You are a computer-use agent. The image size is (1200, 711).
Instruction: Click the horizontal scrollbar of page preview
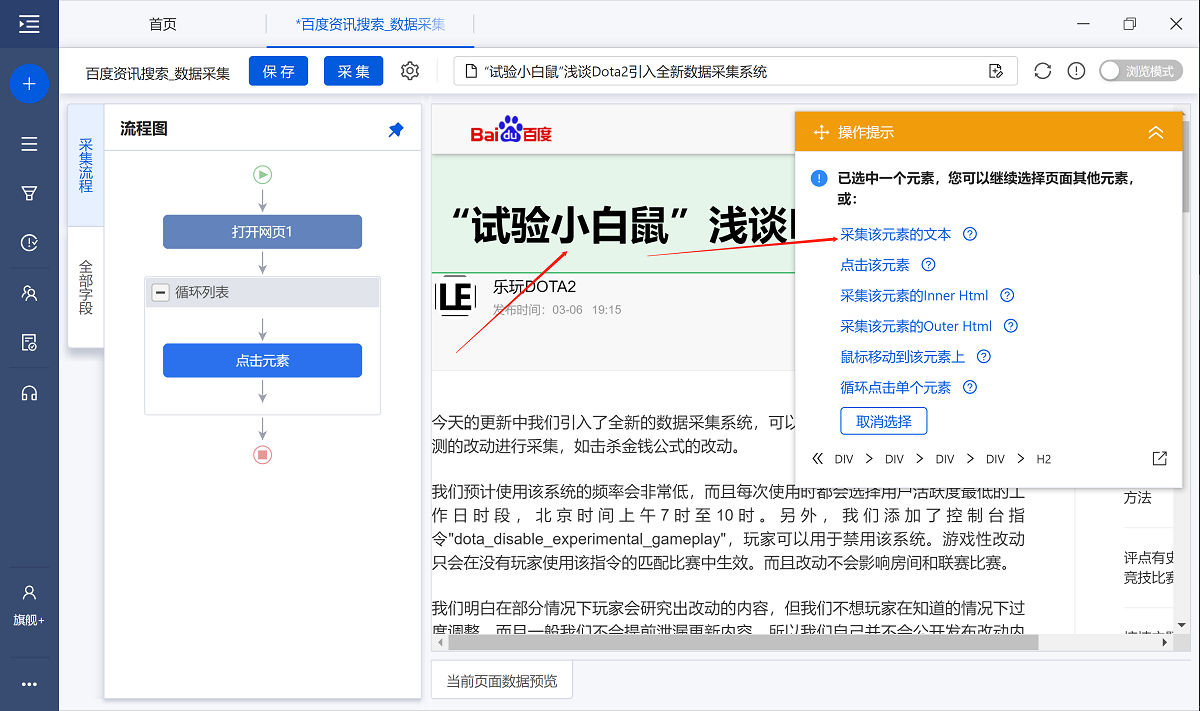(743, 642)
